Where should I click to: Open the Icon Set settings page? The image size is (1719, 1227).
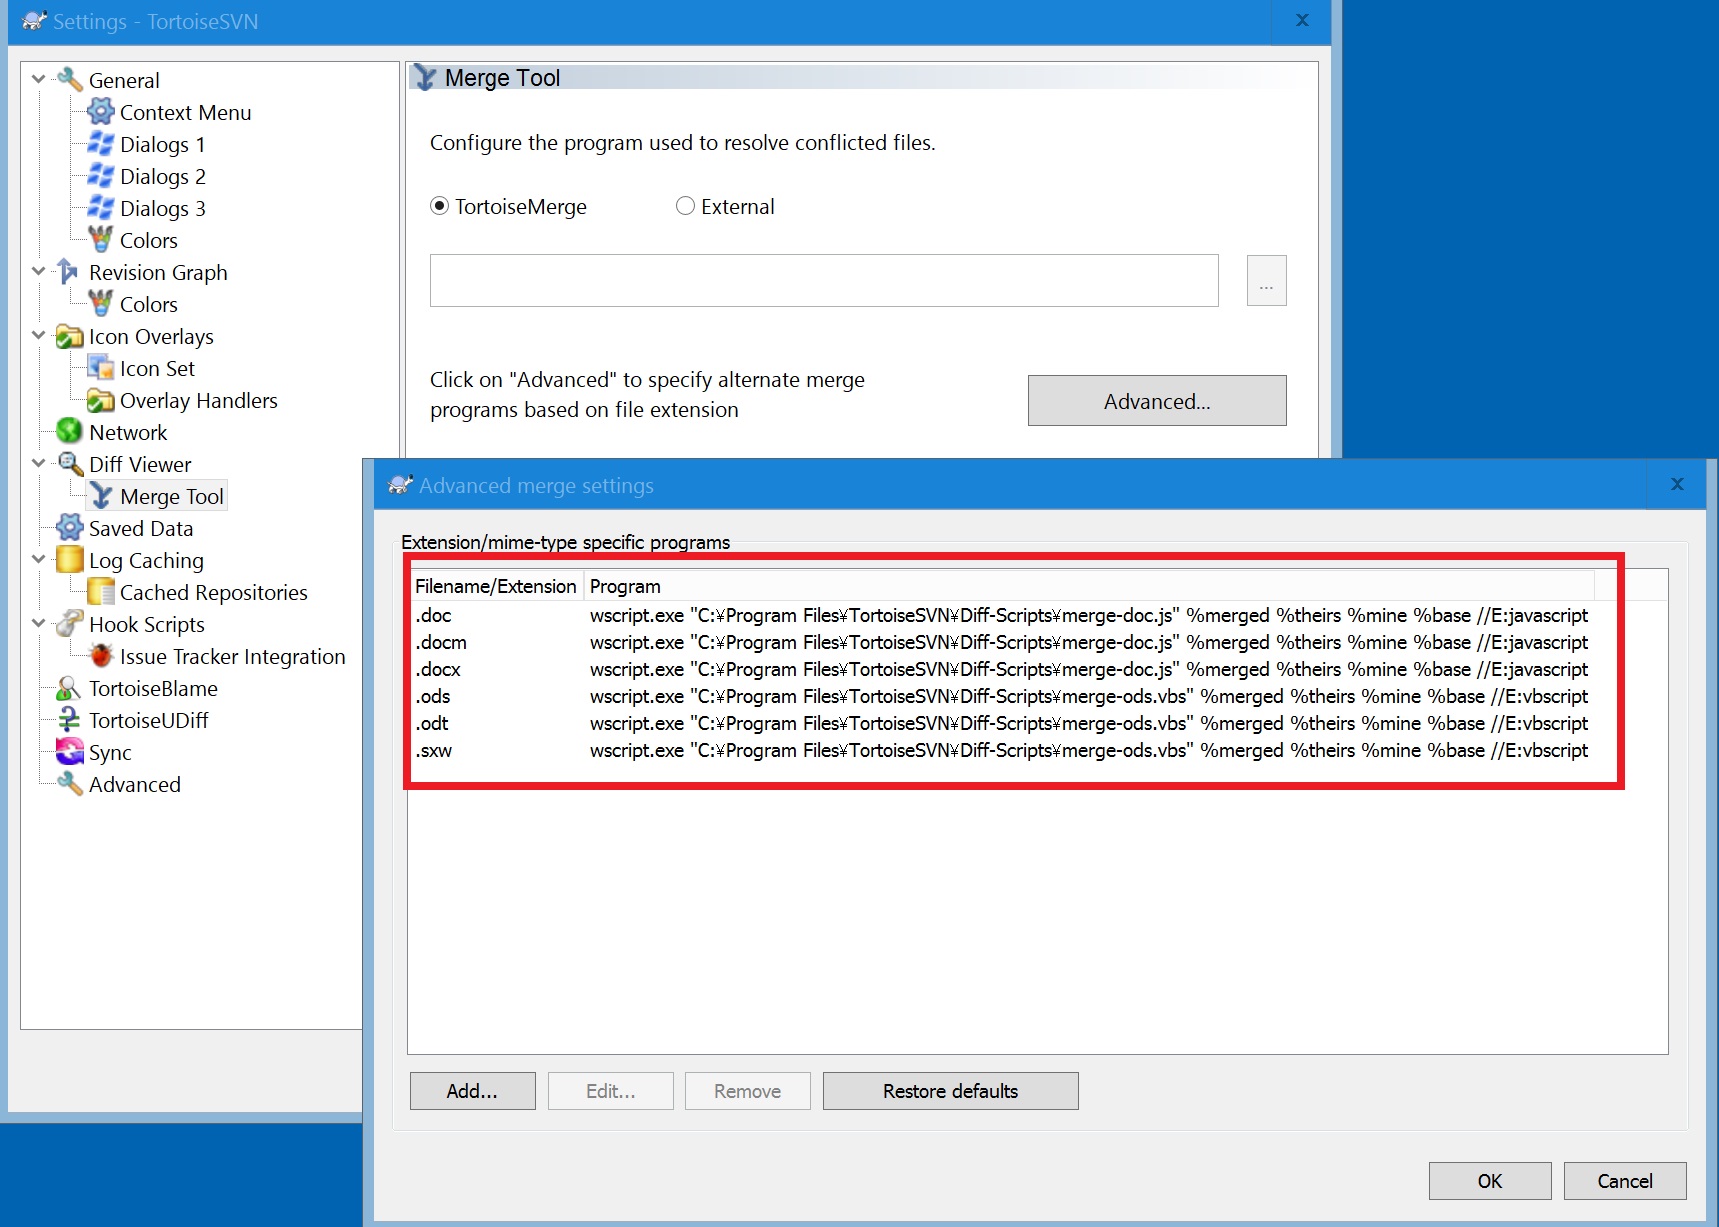157,368
